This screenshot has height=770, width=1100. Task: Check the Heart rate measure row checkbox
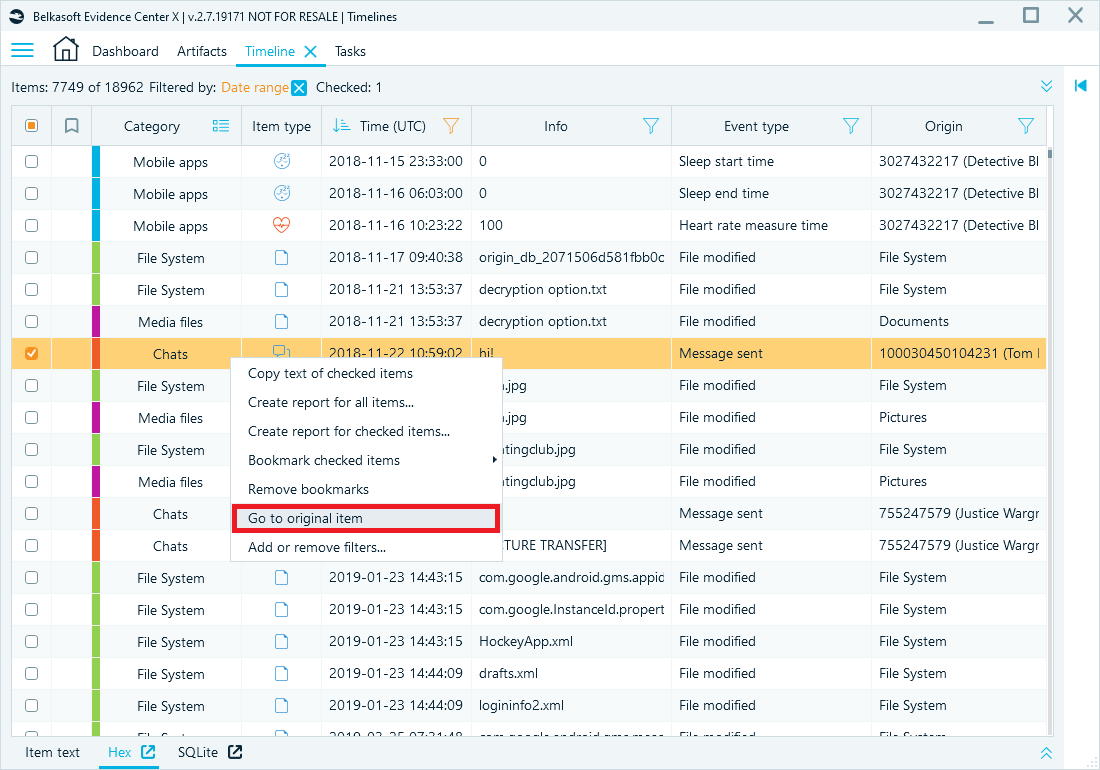(x=32, y=226)
